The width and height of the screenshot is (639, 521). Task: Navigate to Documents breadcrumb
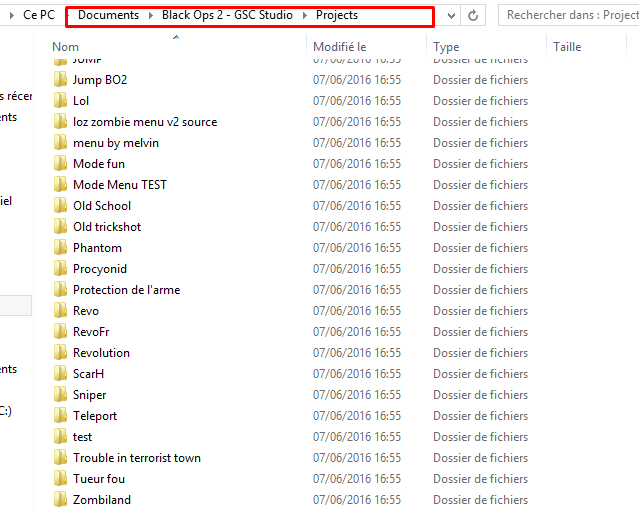click(108, 15)
